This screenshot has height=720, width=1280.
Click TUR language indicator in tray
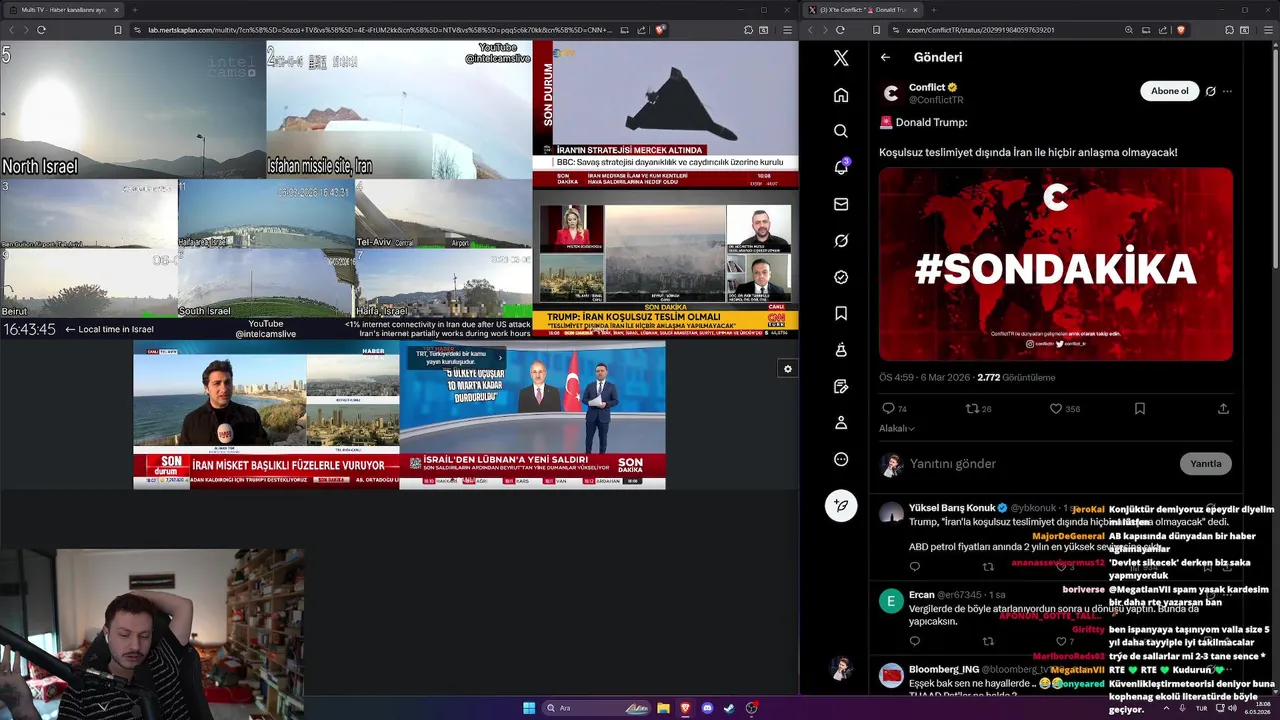tap(1201, 708)
